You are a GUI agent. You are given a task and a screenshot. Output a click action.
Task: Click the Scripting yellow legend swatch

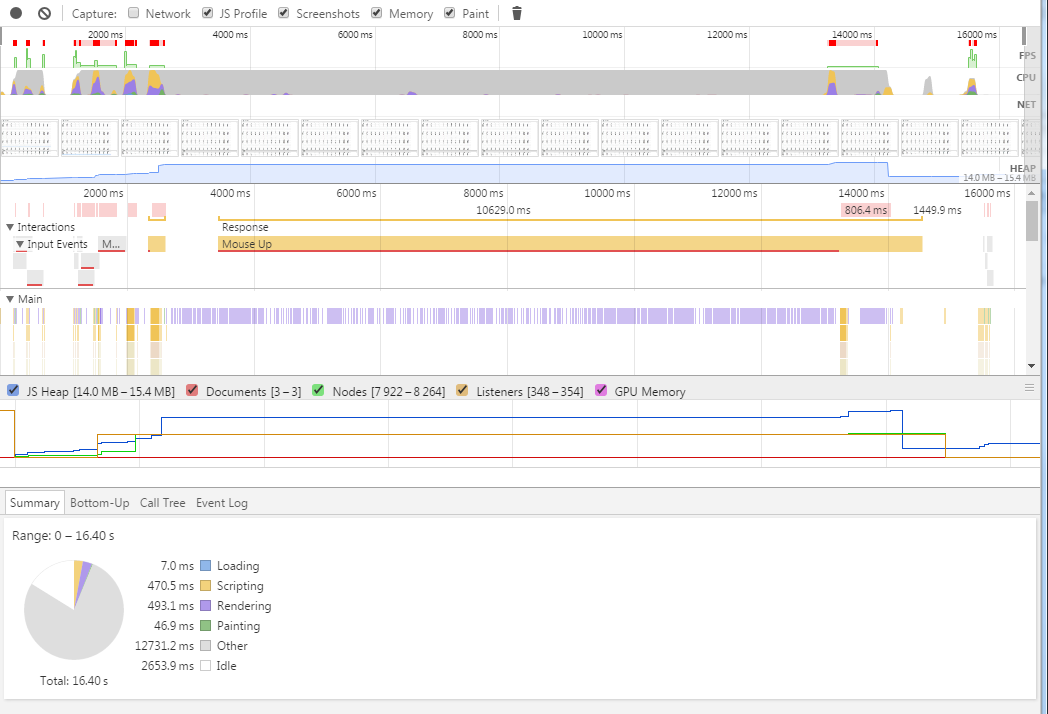coord(206,586)
